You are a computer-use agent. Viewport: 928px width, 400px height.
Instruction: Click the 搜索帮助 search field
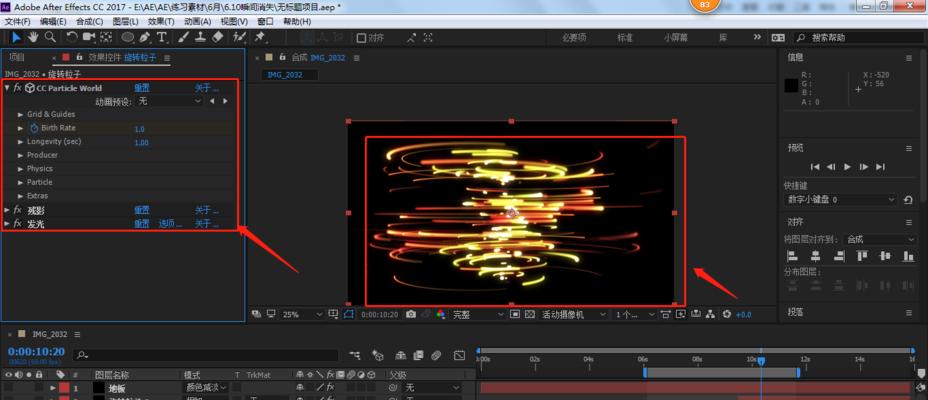coord(856,37)
